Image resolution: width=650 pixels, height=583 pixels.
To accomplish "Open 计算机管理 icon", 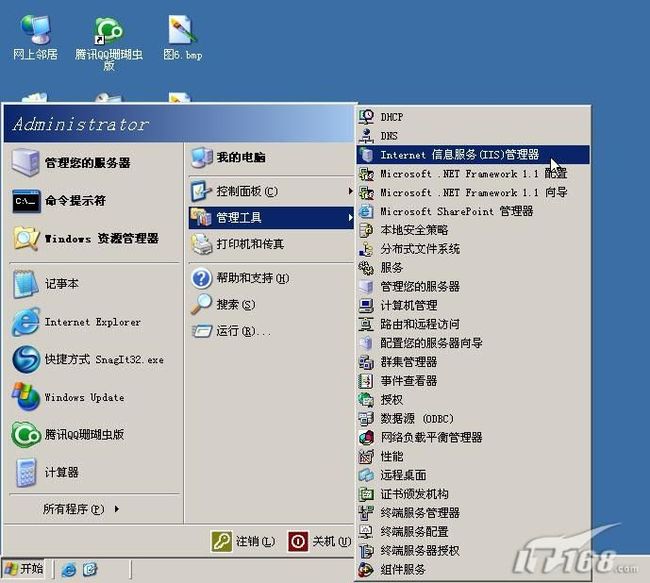I will pyautogui.click(x=366, y=305).
